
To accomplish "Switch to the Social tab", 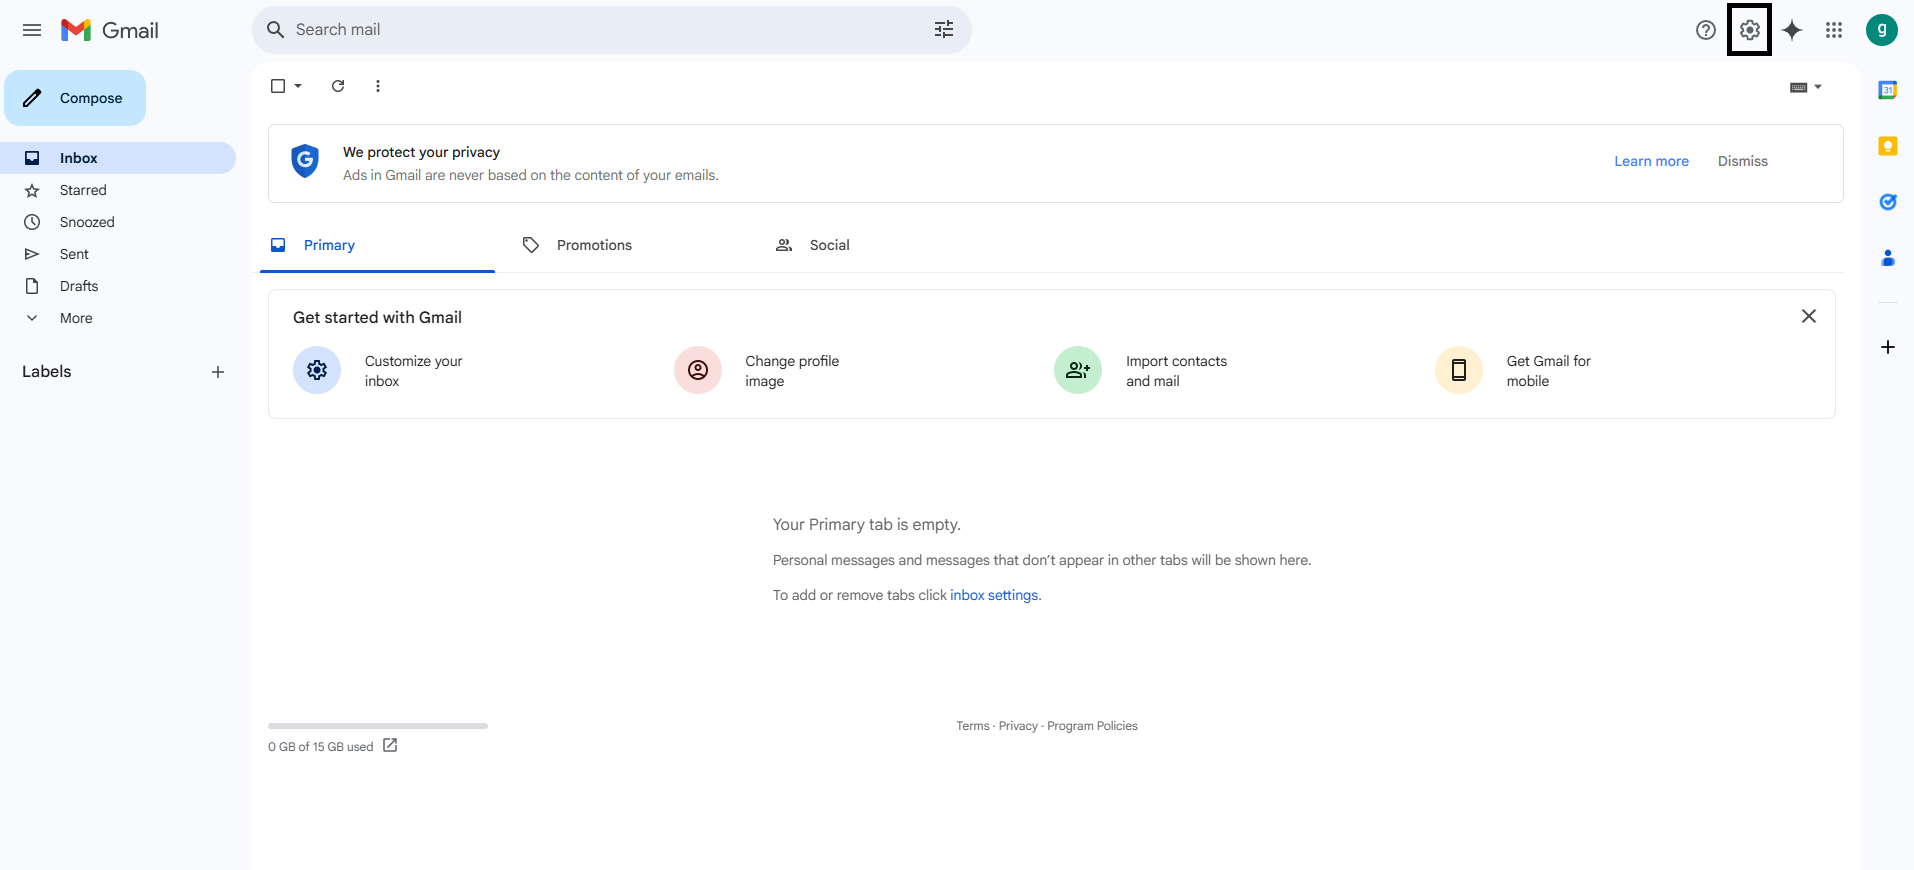I will 828,245.
